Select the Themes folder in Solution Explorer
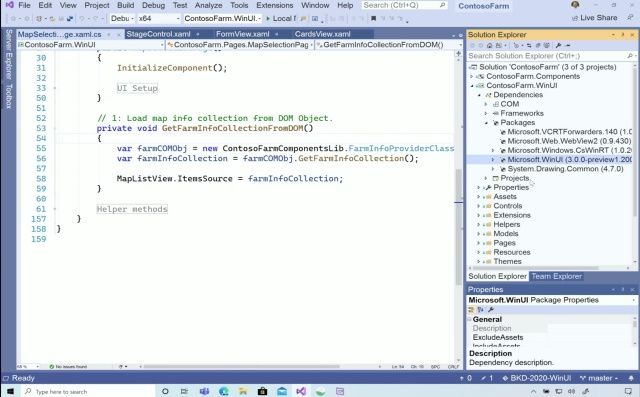 point(507,262)
